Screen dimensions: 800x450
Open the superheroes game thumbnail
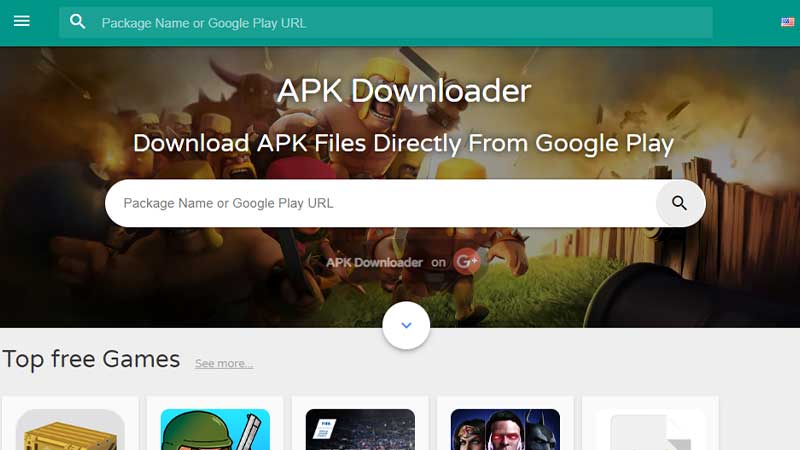pyautogui.click(x=505, y=429)
